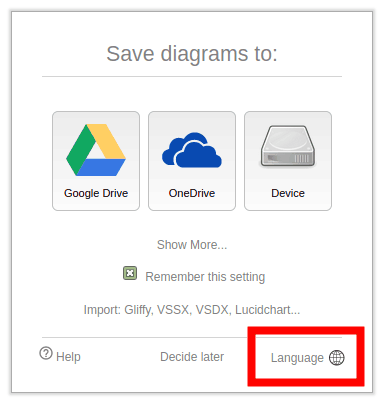Click the 'OneDrive' label text
This screenshot has height=410, width=386.
click(192, 193)
